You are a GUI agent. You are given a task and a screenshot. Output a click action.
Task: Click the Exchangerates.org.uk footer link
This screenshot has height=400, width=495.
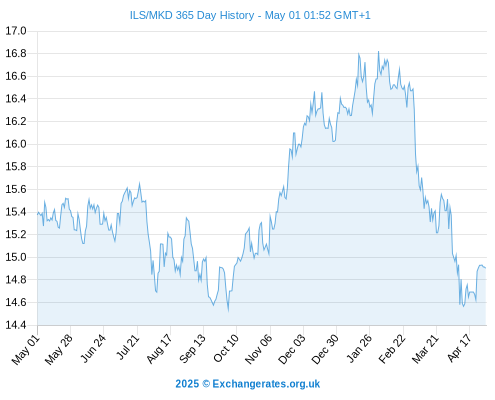coord(266,384)
